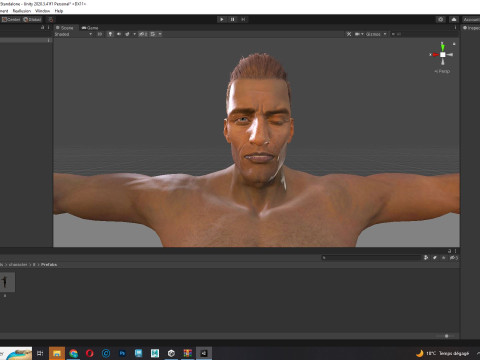Adjust the Project icon size slider
Screen dimensions: 480x360
[446, 336]
